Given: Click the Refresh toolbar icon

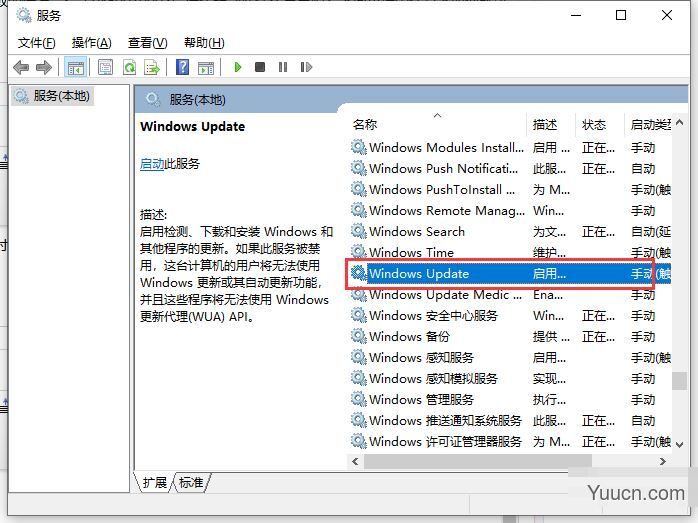Looking at the screenshot, I should coord(130,67).
